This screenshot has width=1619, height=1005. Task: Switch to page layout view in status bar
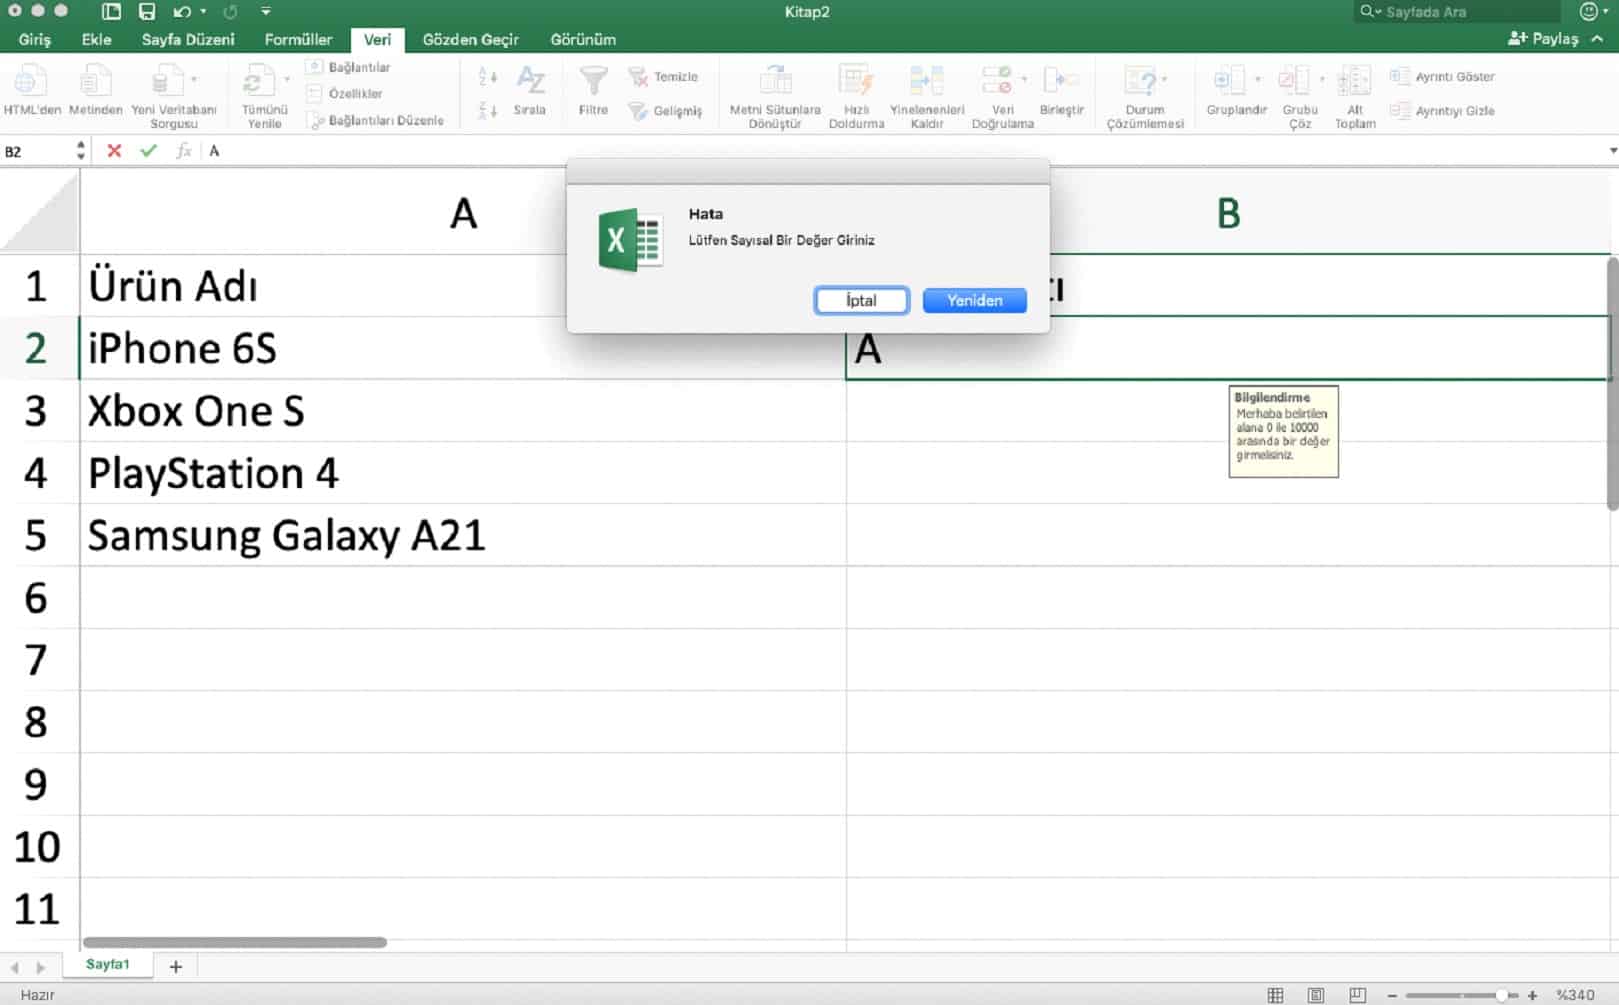pos(1316,995)
